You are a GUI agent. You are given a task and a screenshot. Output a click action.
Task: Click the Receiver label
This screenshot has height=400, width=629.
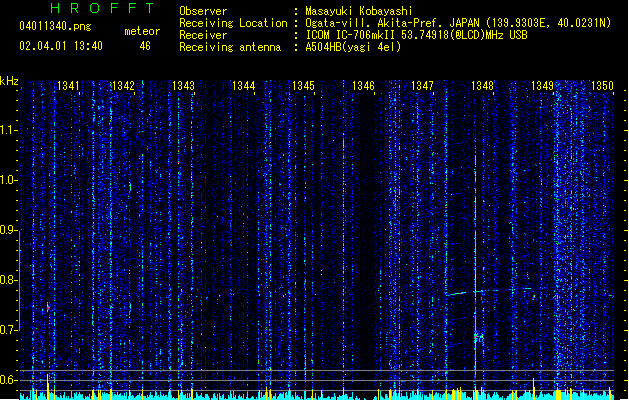pos(203,35)
